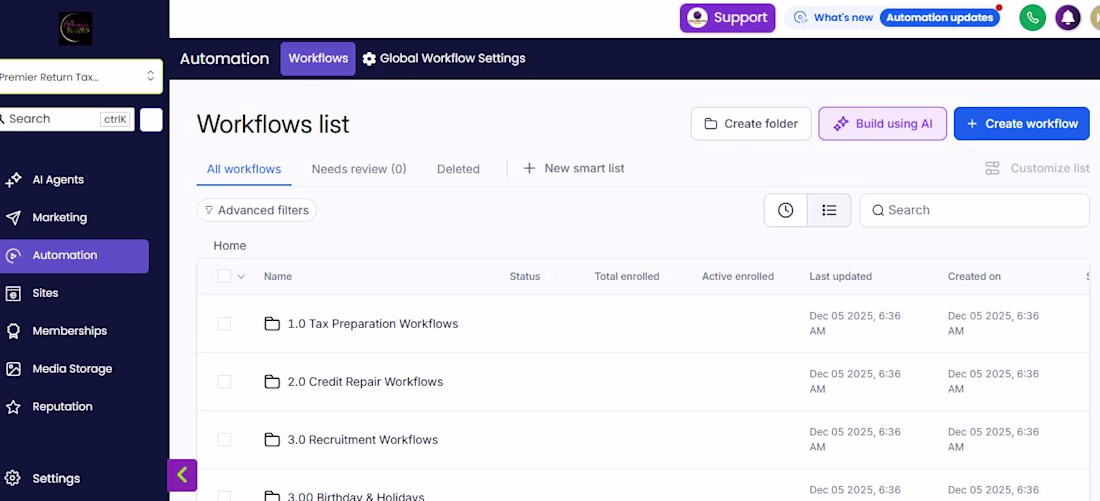1100x501 pixels.
Task: Open Memberships in the sidebar
Action: click(x=69, y=331)
